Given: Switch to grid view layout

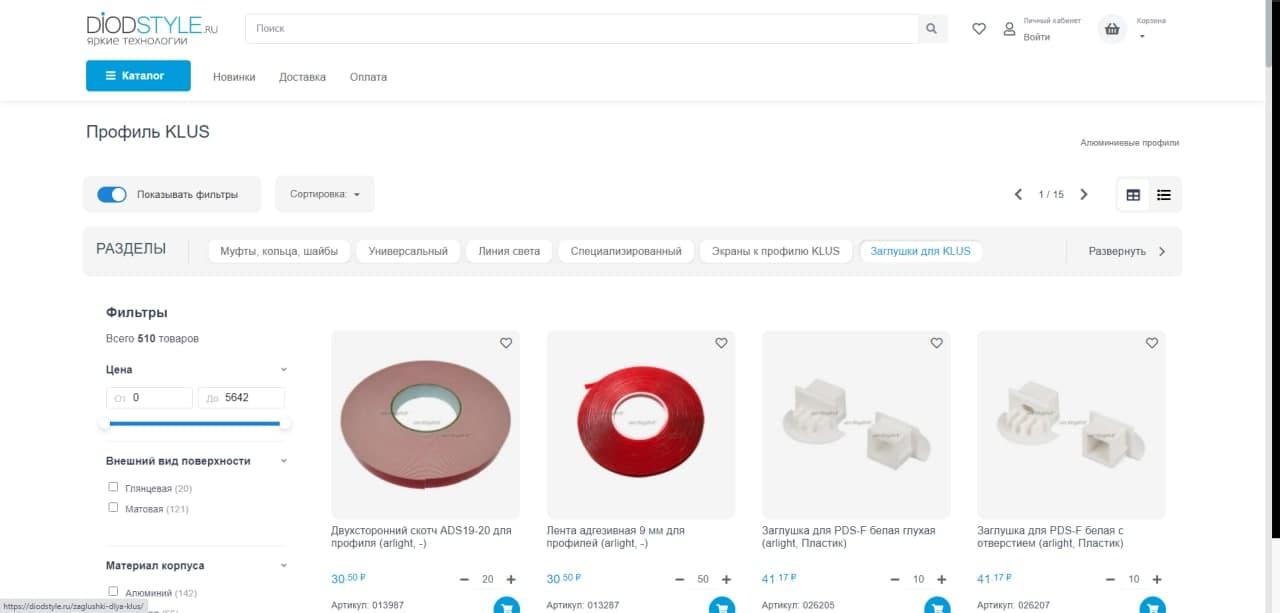Looking at the screenshot, I should [x=1133, y=195].
